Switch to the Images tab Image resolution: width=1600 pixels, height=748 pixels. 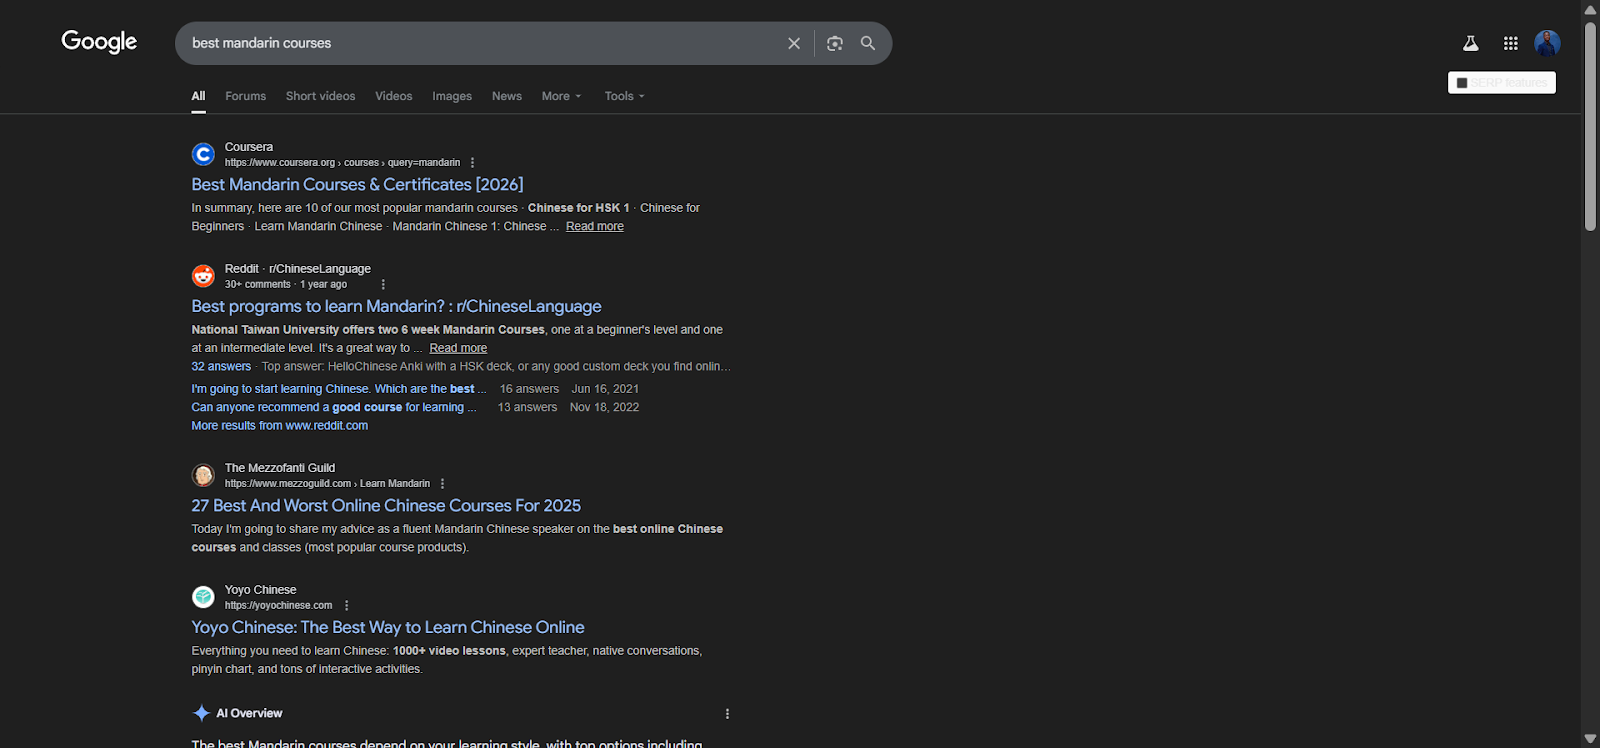pos(452,96)
